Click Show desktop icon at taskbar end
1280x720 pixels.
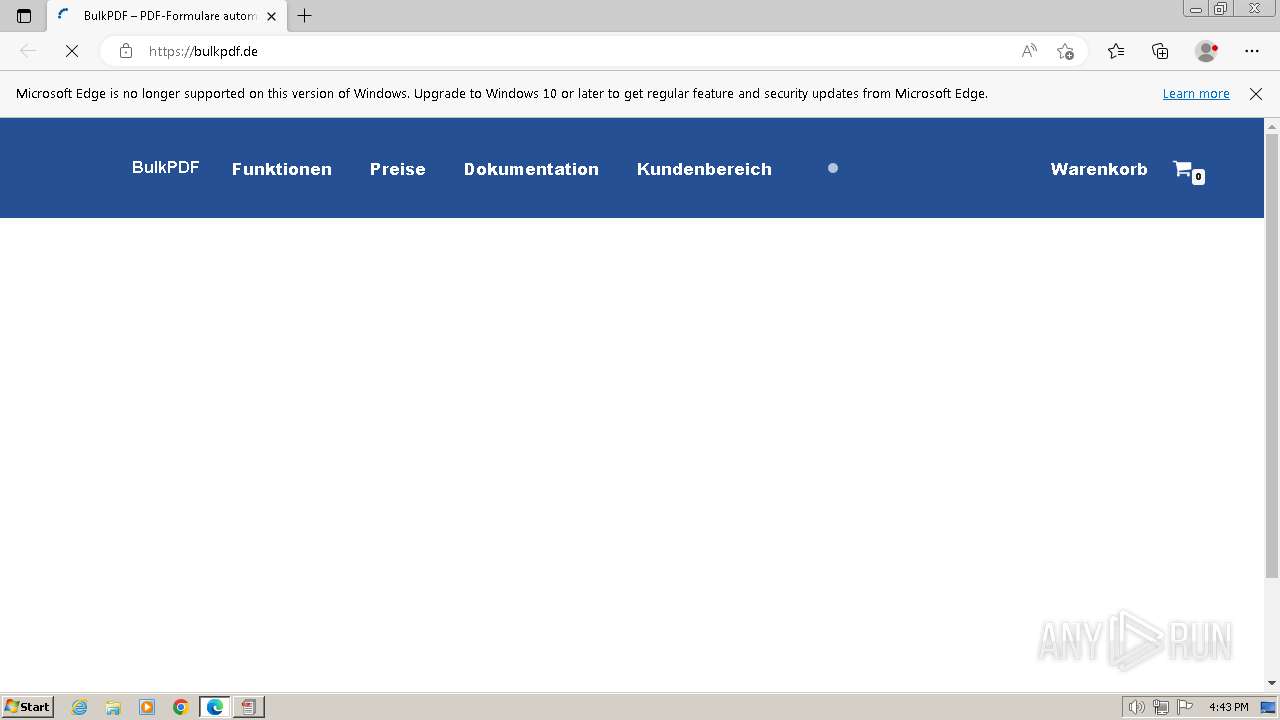(x=1268, y=707)
